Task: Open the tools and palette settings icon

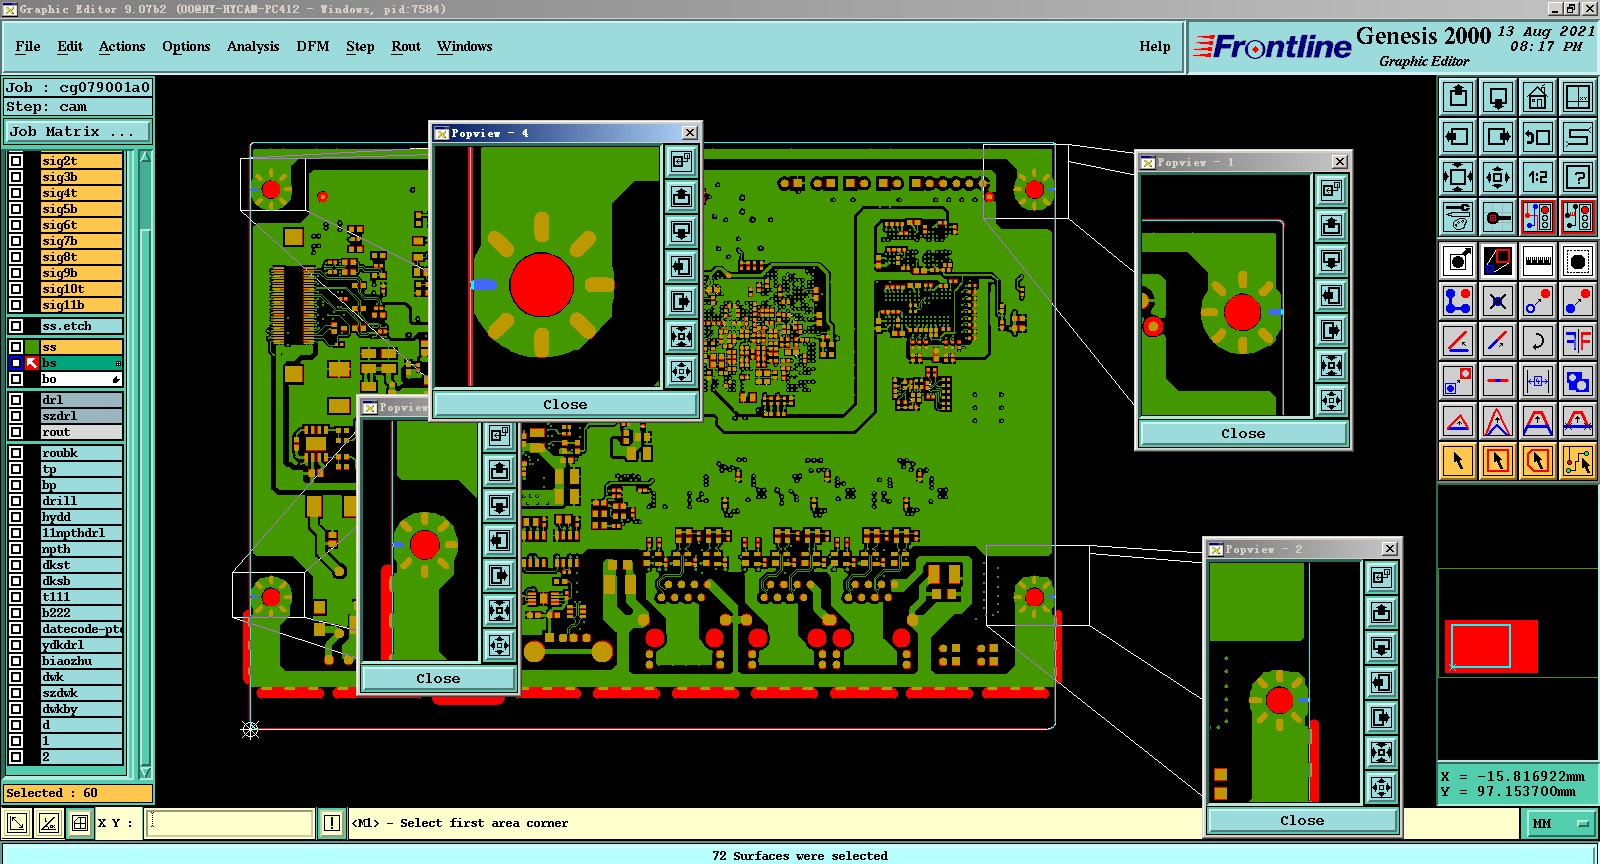Action: click(x=1458, y=217)
